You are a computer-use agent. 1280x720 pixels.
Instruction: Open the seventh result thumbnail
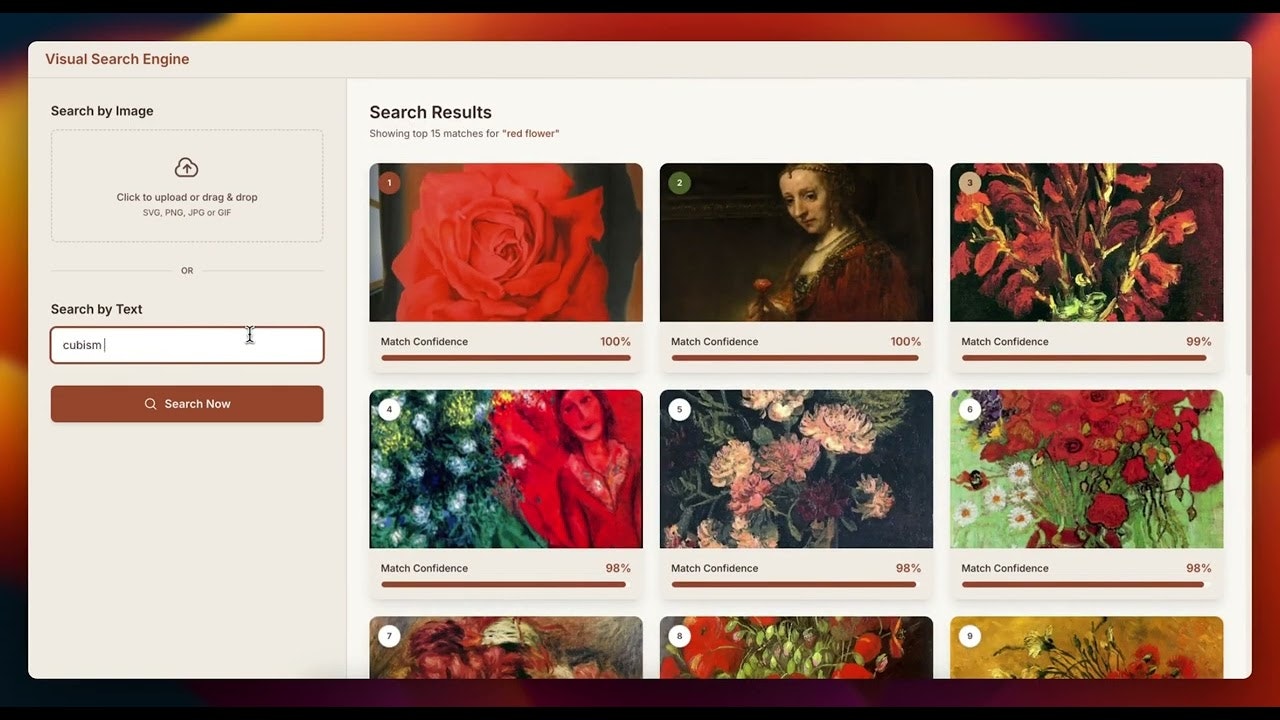click(x=506, y=648)
